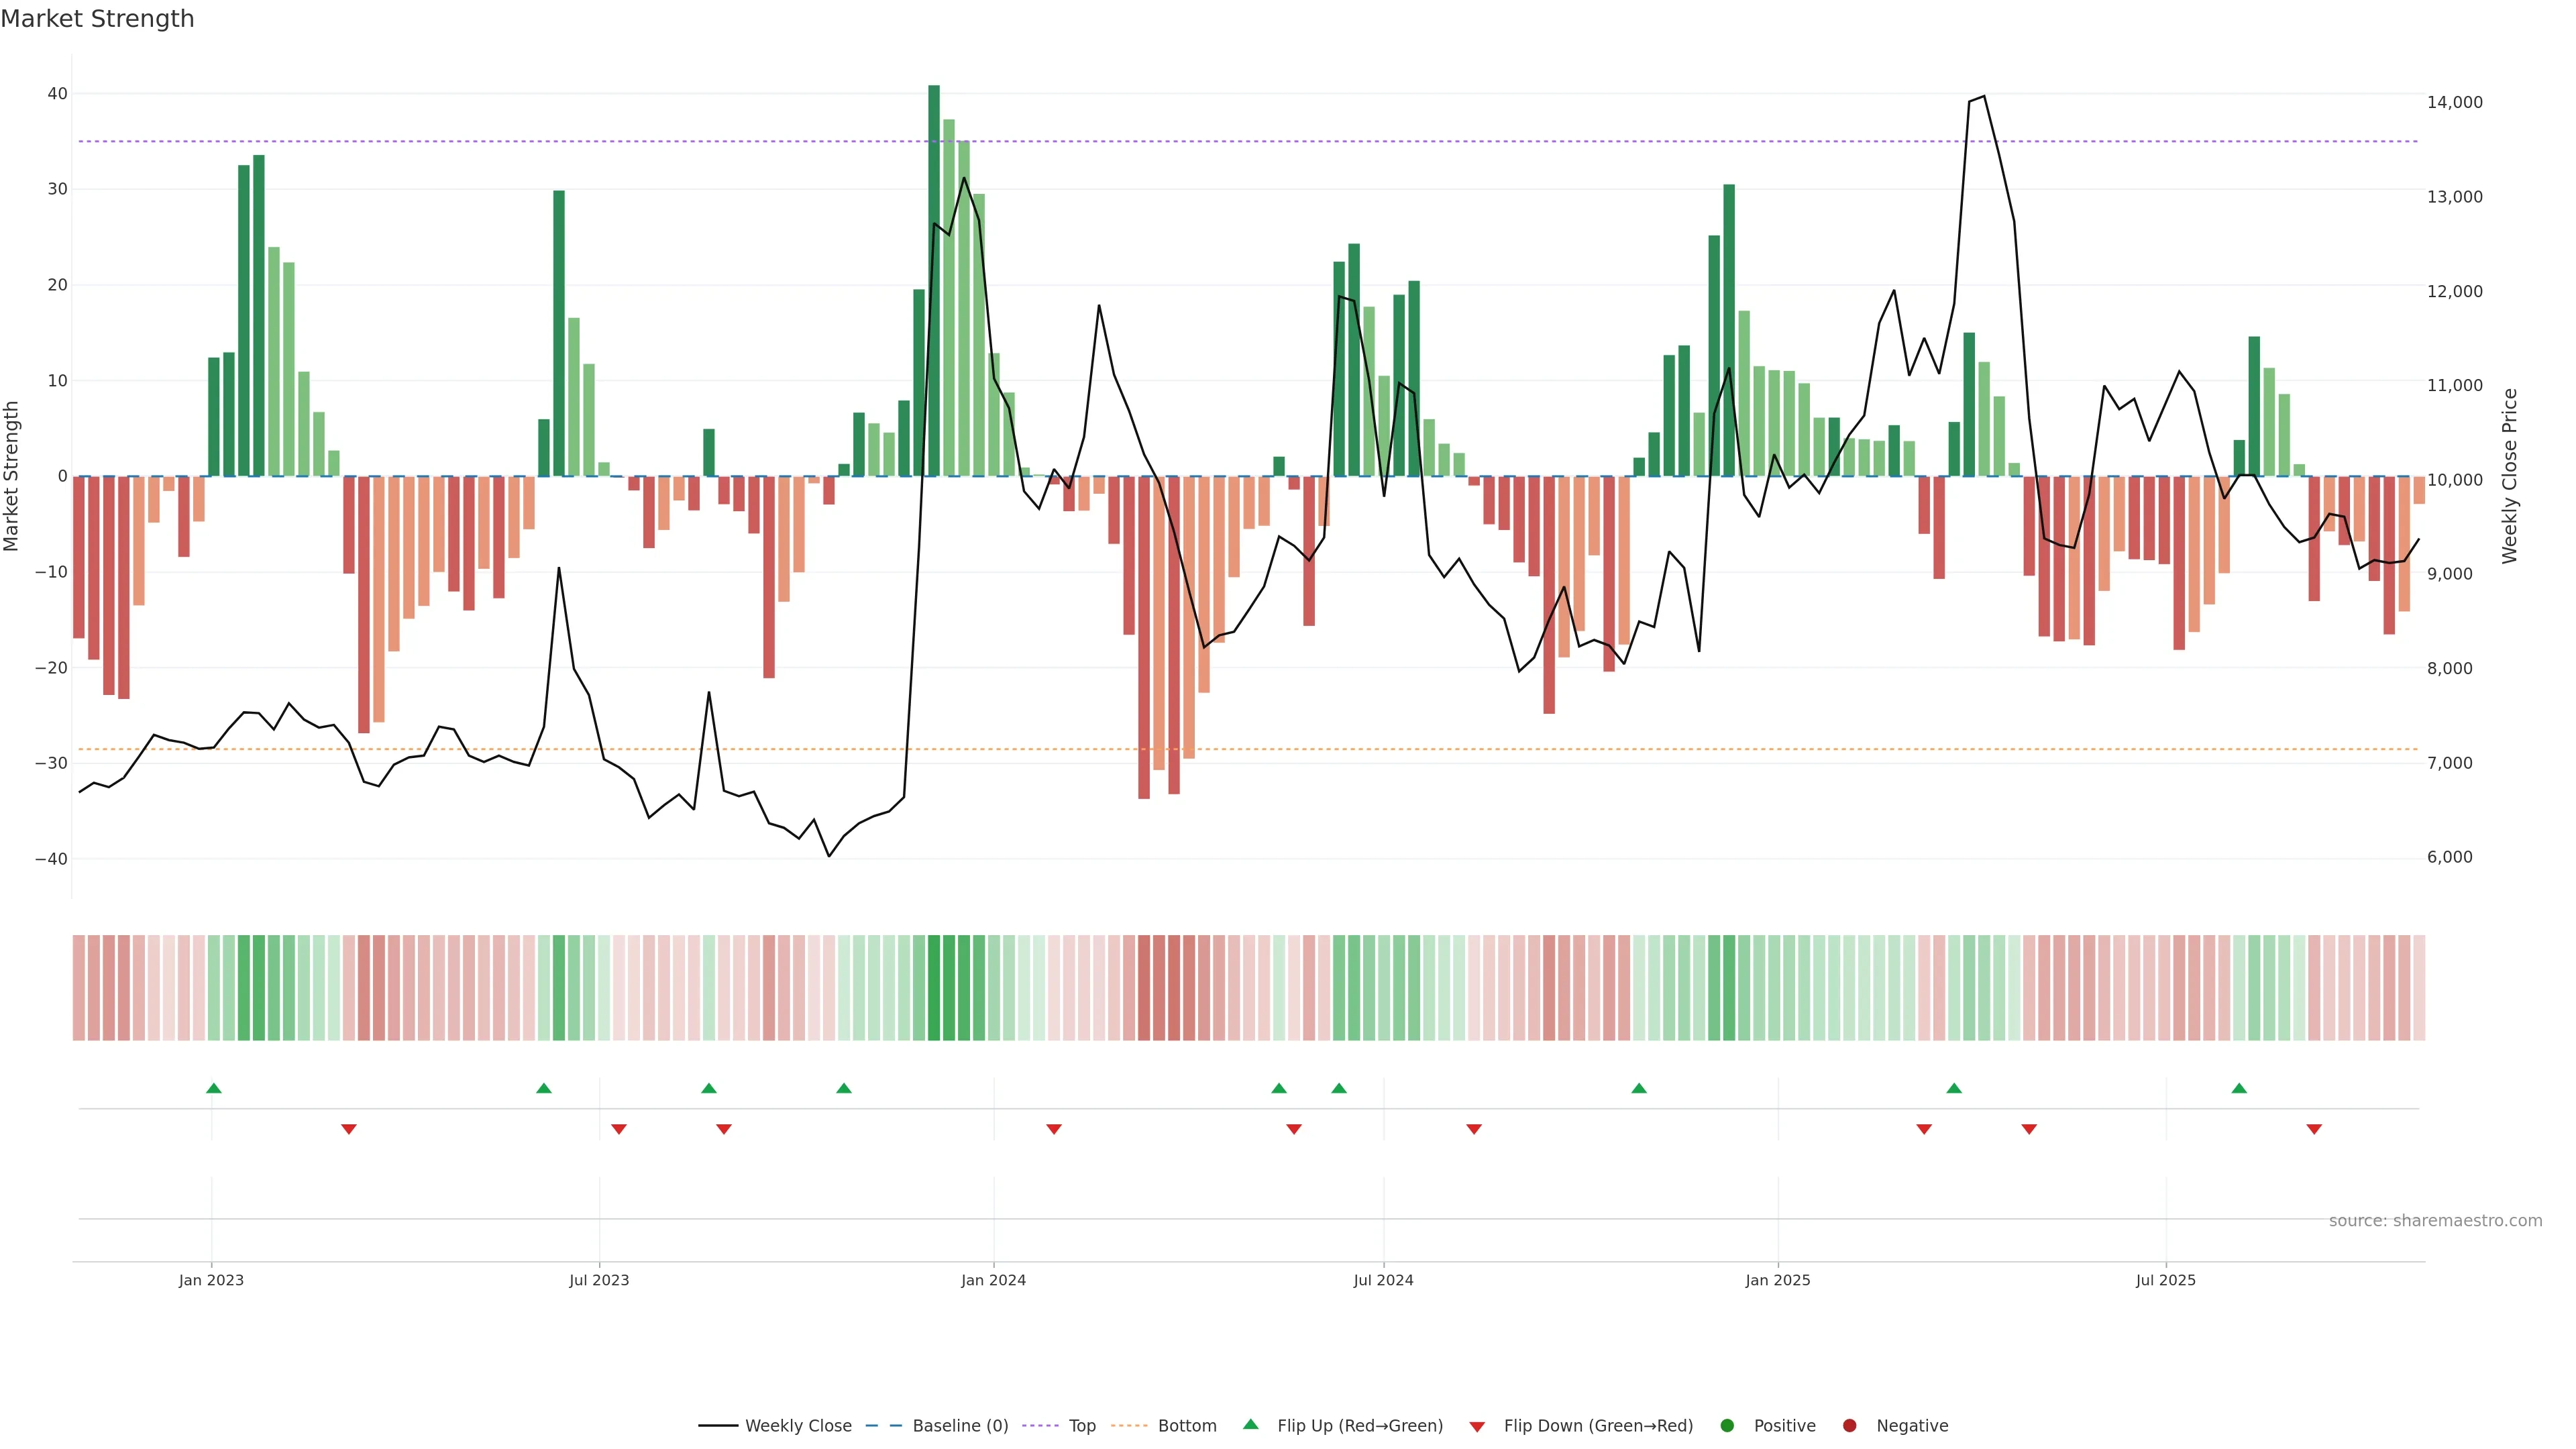Screen dimensions: 2576x1449
Task: Click the Jan 2024 x-axis label
Action: tap(993, 1280)
